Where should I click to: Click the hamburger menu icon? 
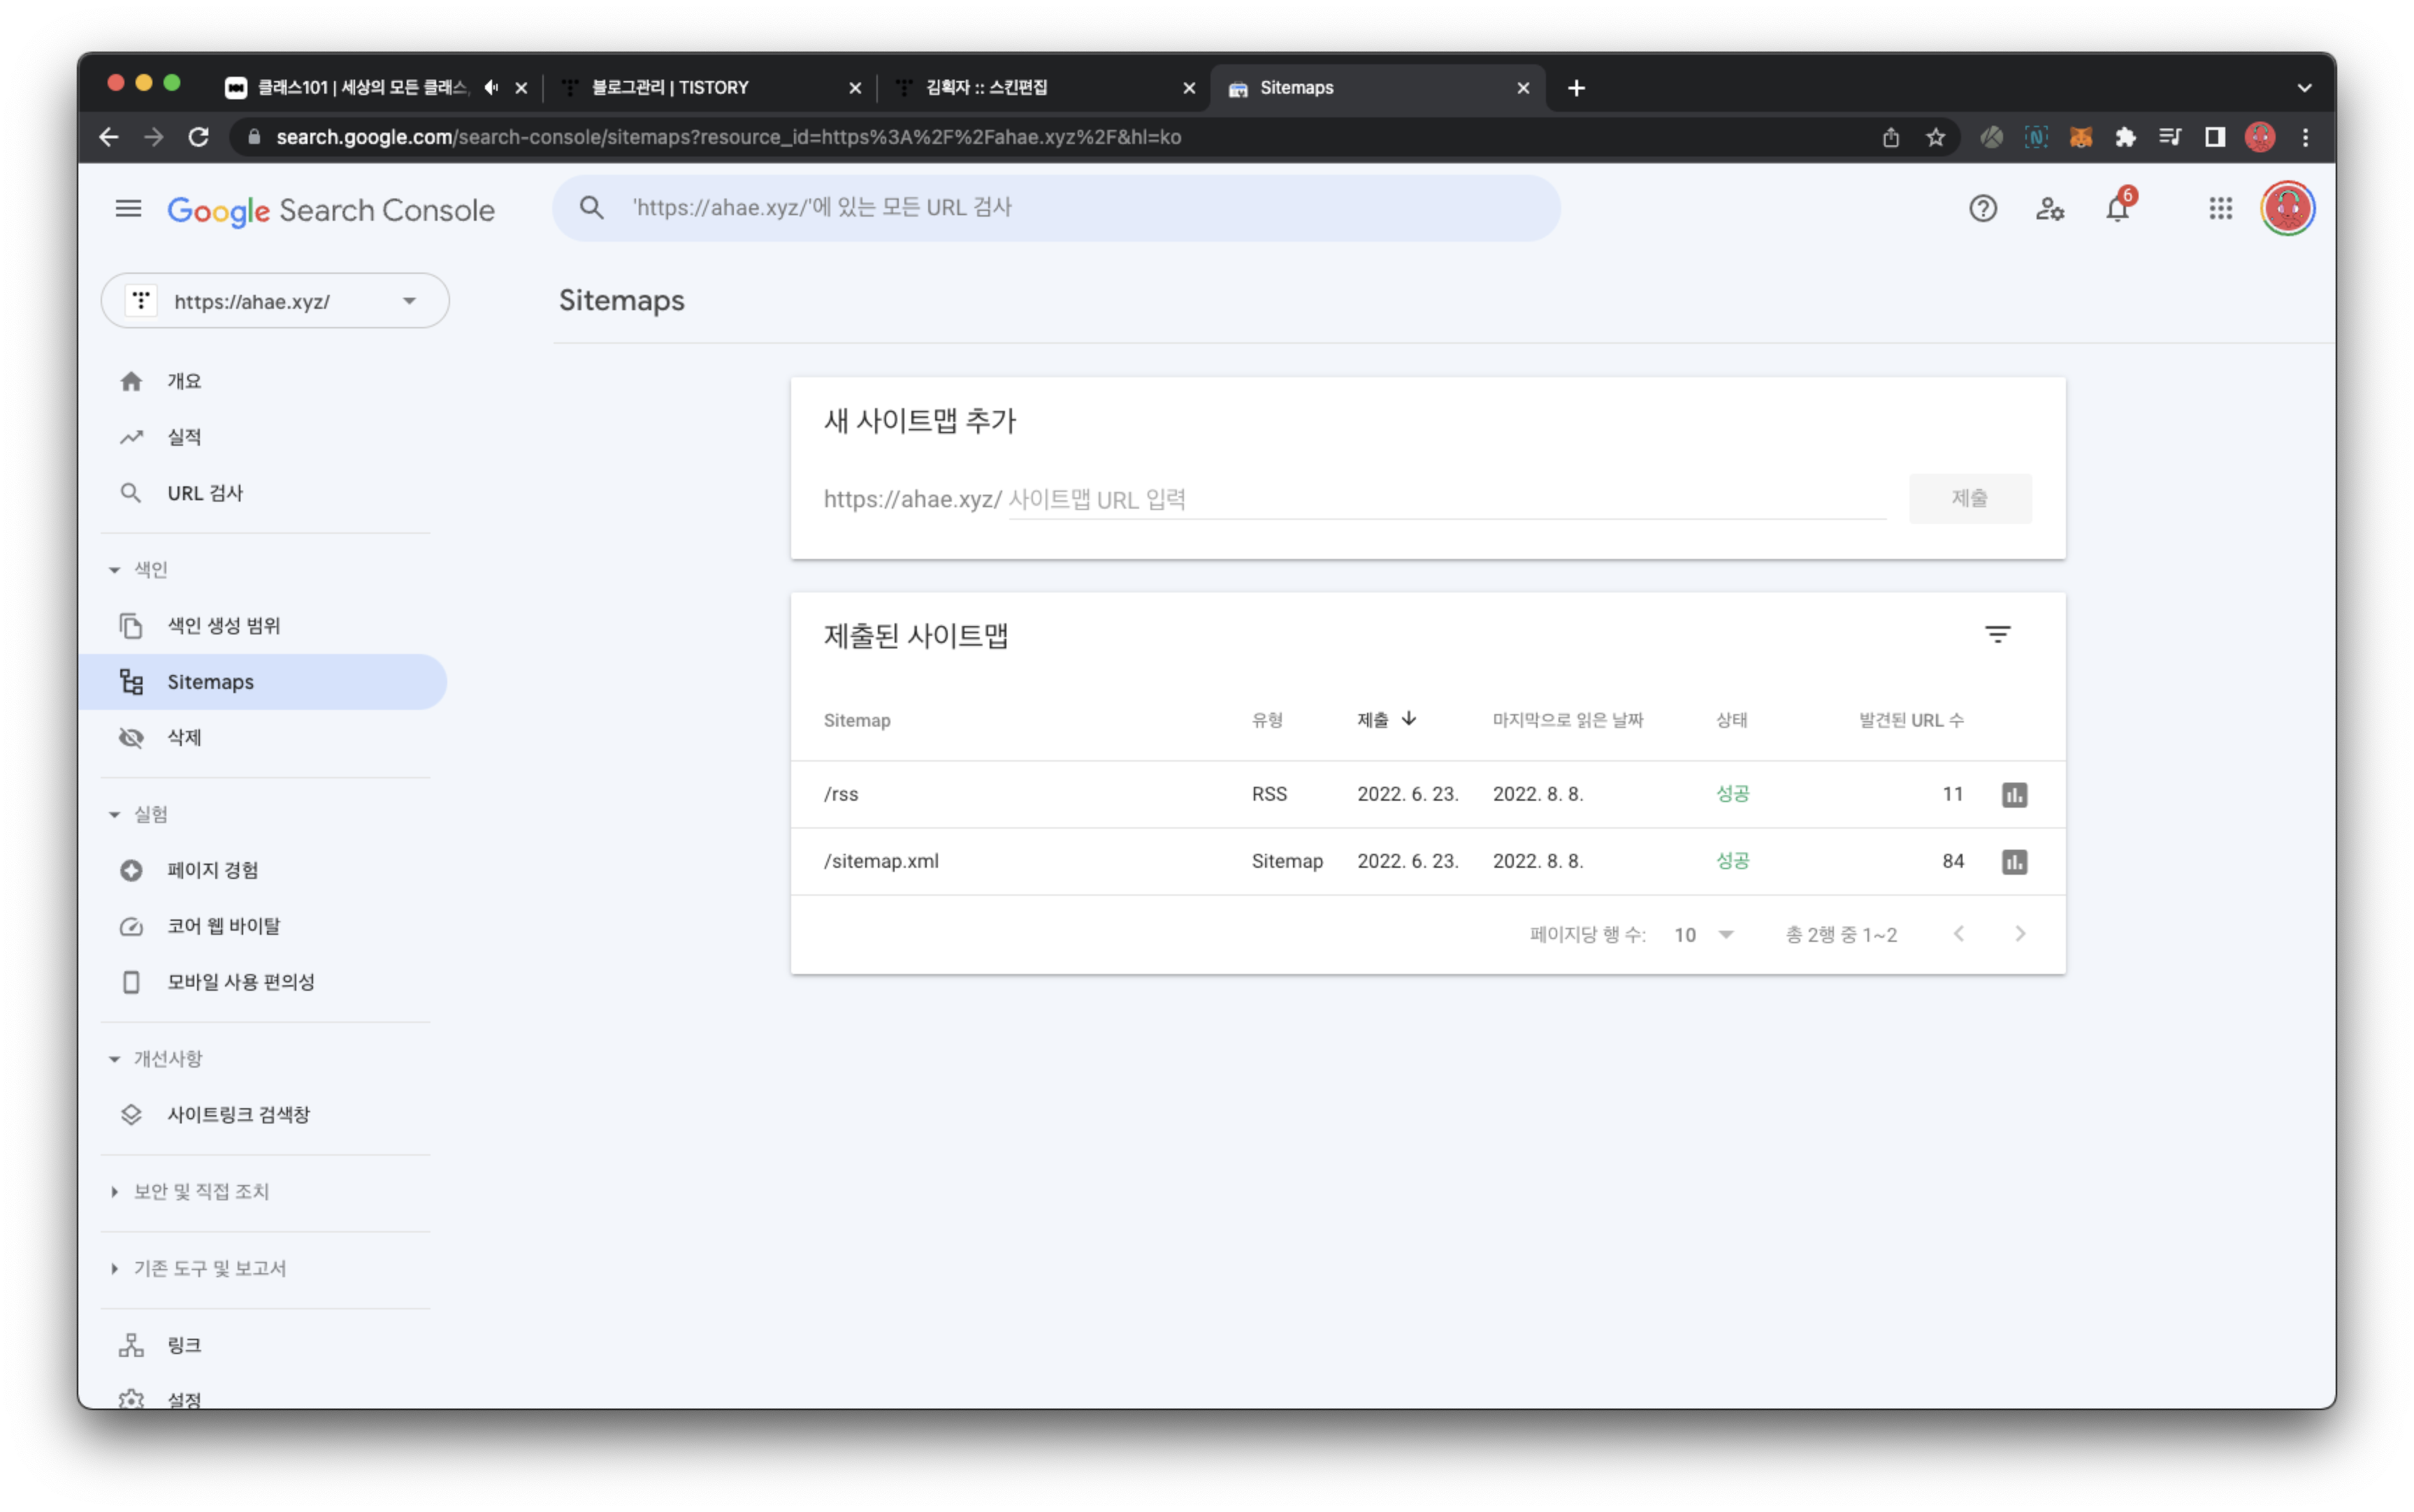click(128, 208)
